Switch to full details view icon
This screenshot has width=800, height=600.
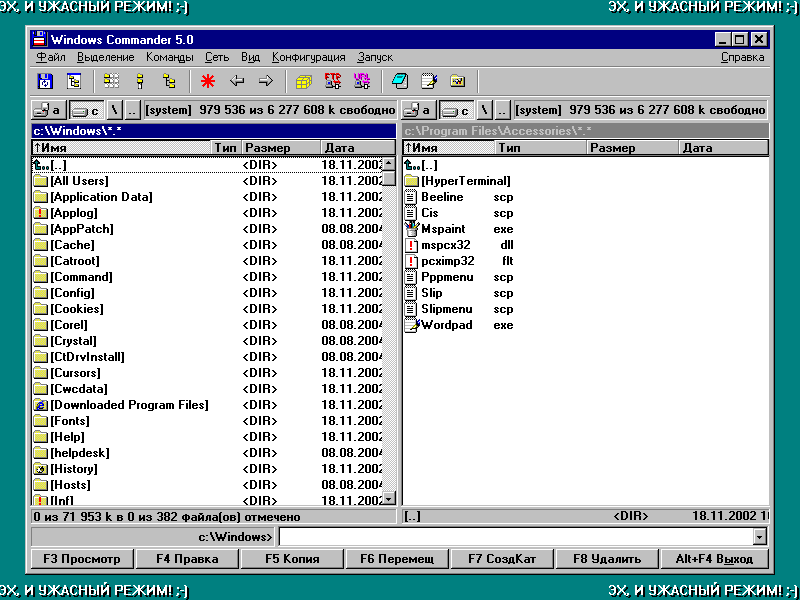click(x=140, y=81)
